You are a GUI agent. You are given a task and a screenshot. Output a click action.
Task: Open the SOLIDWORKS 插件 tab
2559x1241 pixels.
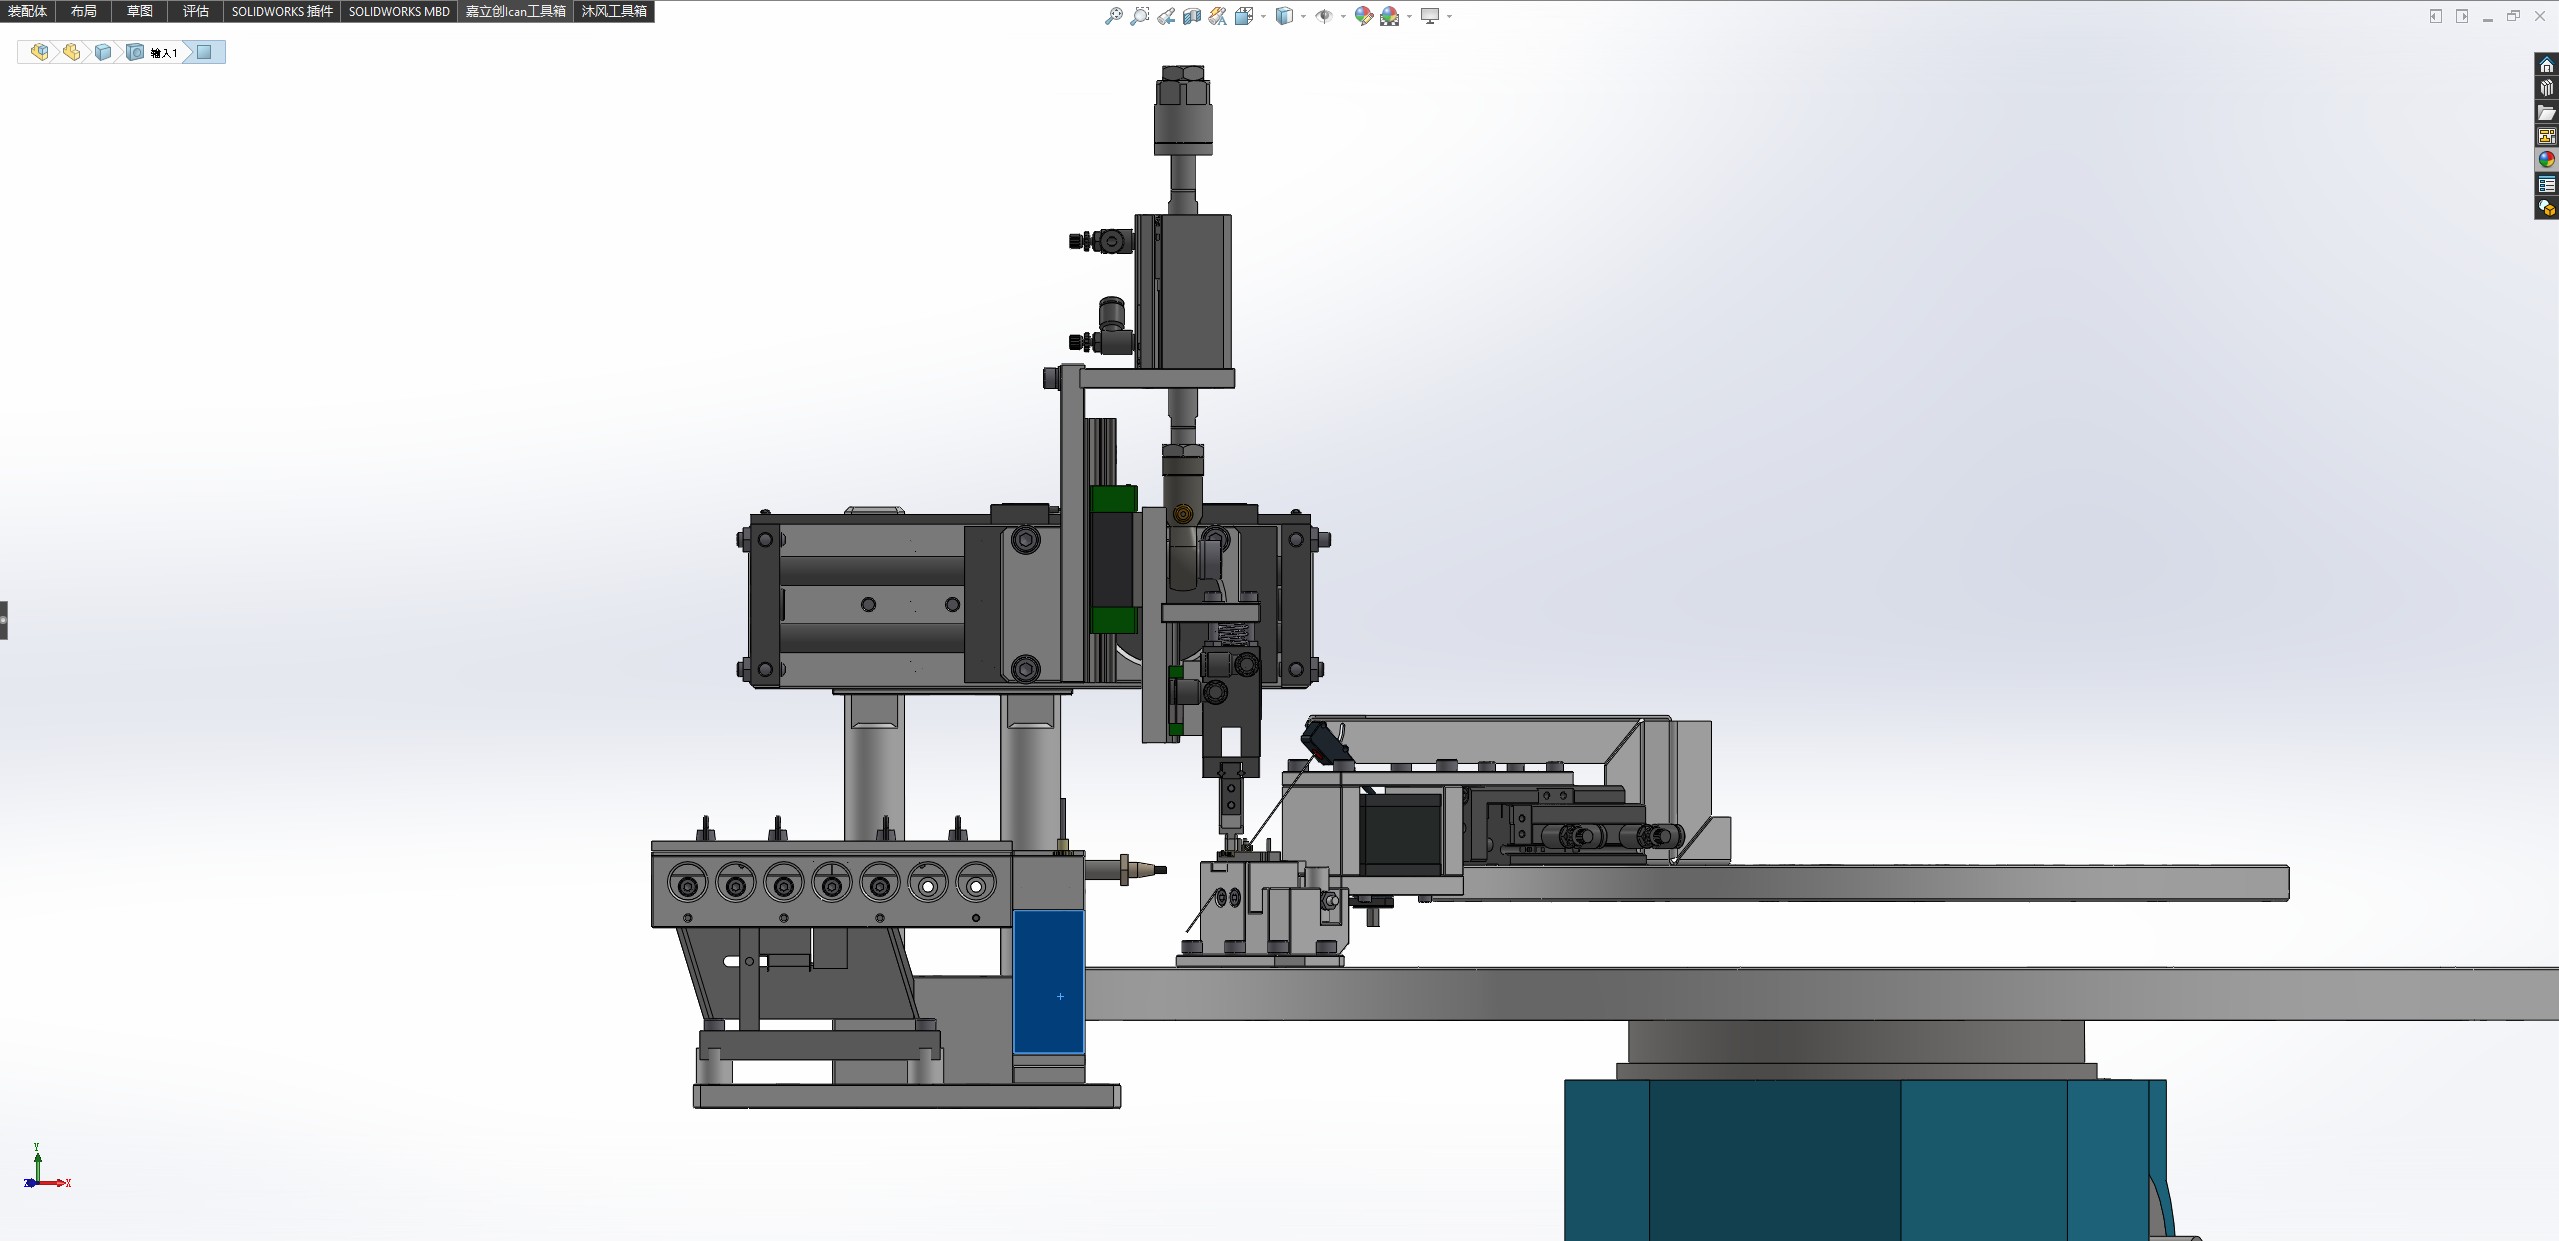pos(282,11)
